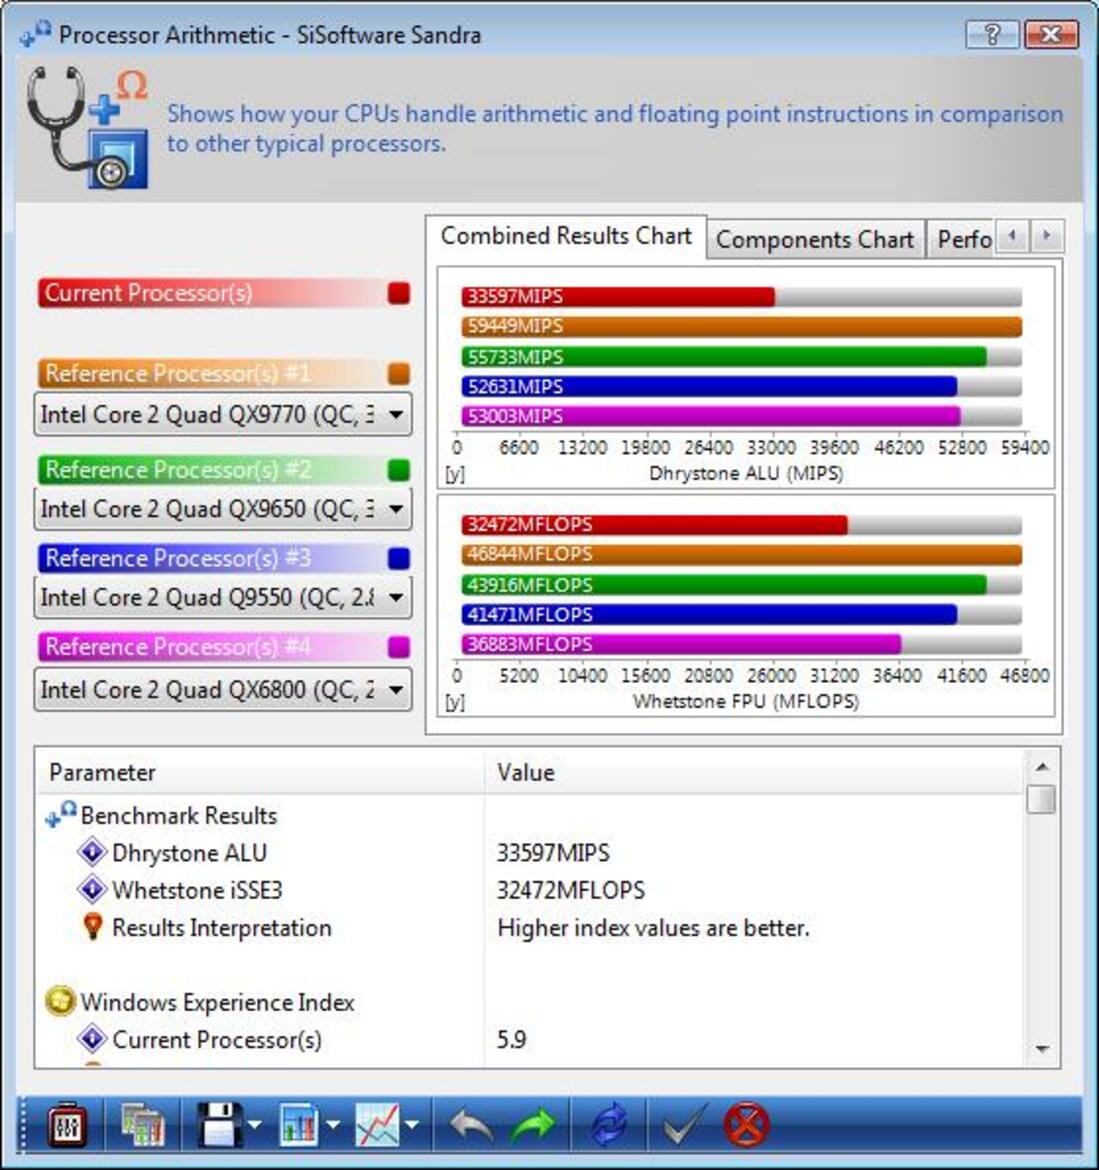Open the bar chart icon's dropdown arrow

pyautogui.click(x=333, y=1124)
